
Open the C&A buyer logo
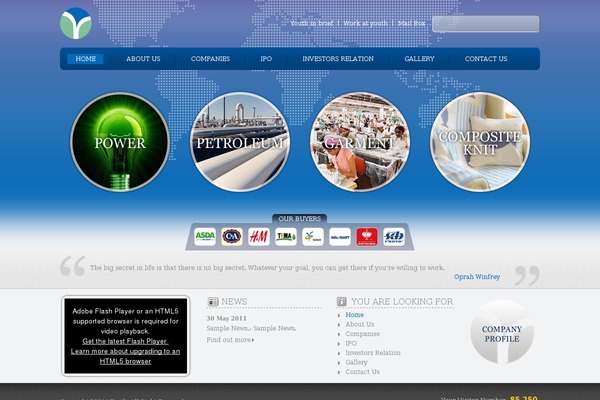232,237
